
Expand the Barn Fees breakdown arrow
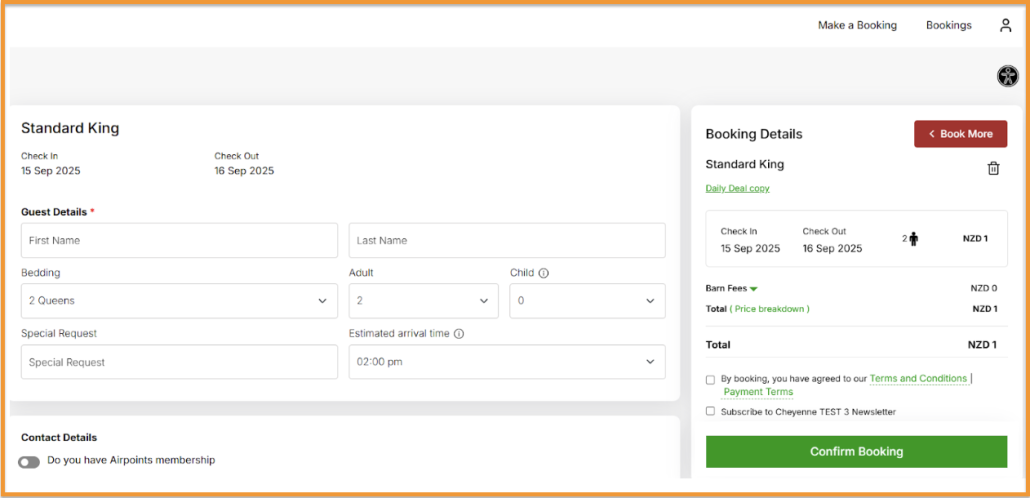point(754,289)
